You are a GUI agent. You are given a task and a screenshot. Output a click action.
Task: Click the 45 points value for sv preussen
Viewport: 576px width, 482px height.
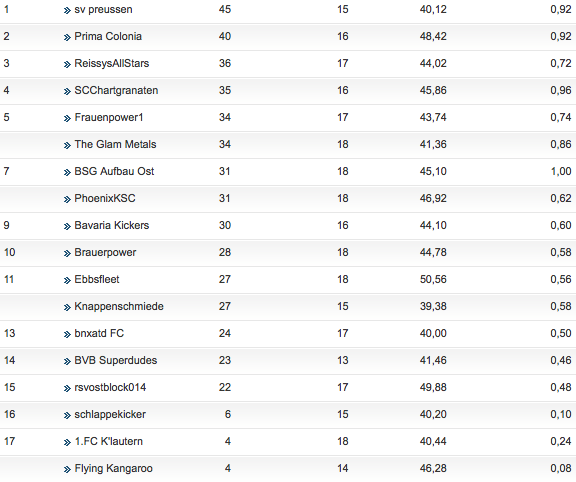(225, 9)
